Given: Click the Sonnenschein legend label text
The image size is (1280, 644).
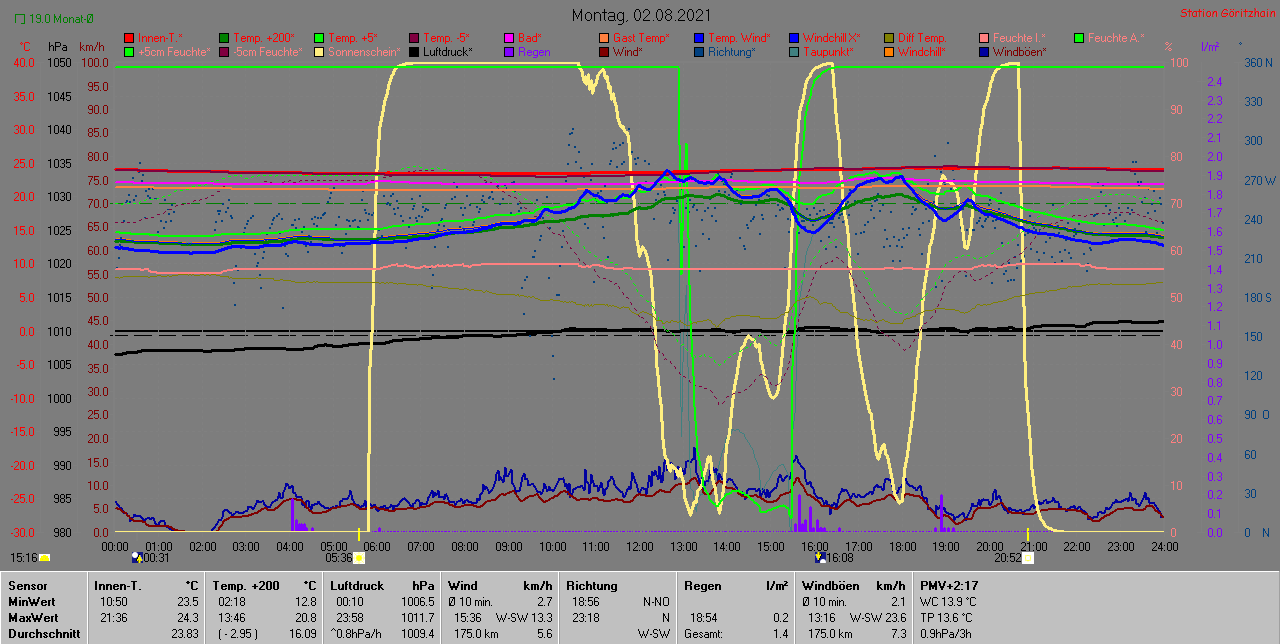Looking at the screenshot, I should (364, 51).
